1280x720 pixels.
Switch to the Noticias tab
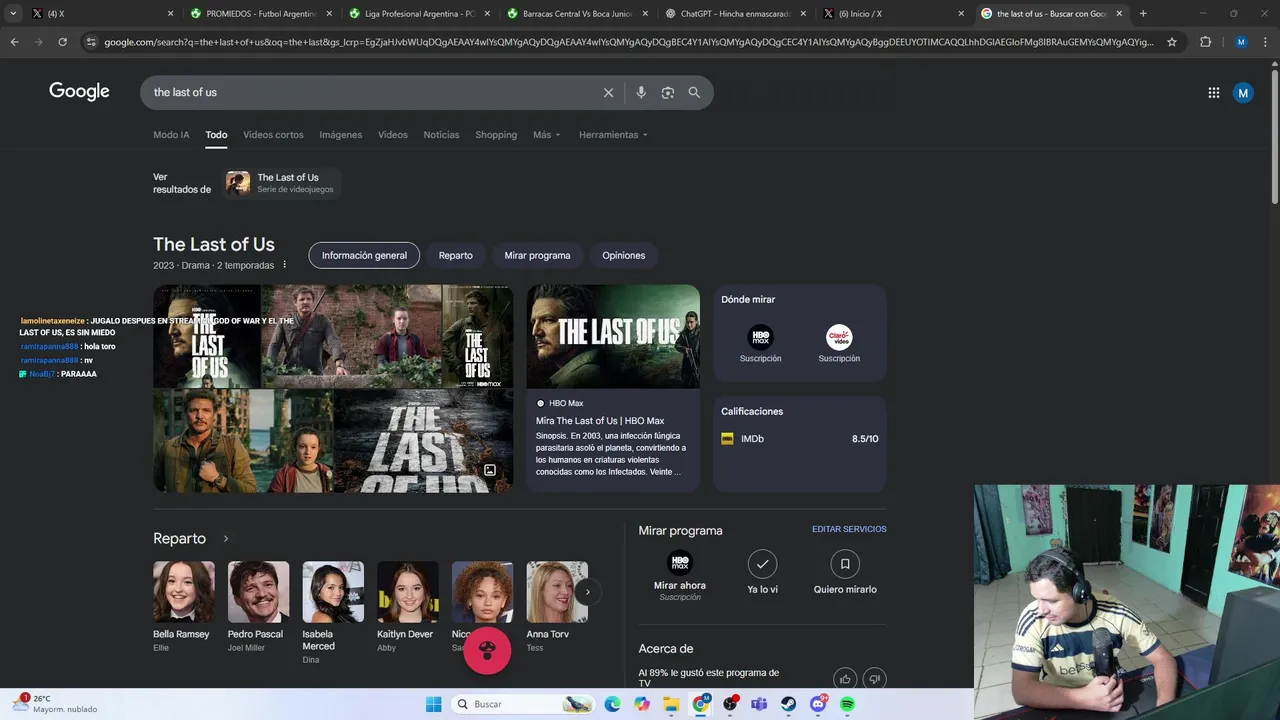coord(441,135)
